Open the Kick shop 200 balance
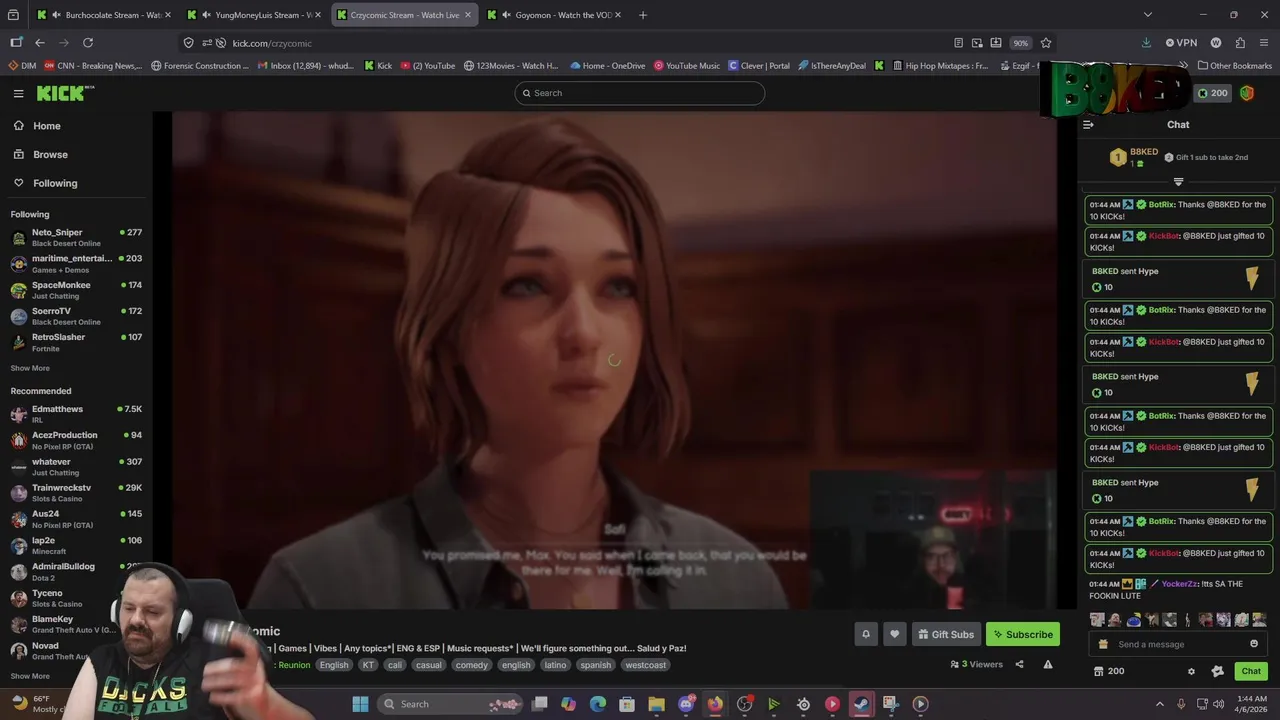This screenshot has width=1280, height=720. coord(1109,671)
